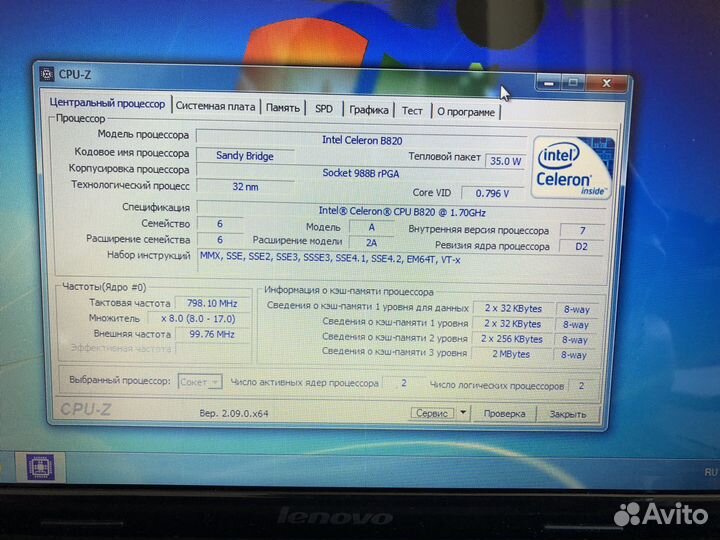Click the Проверка button

coord(504,413)
